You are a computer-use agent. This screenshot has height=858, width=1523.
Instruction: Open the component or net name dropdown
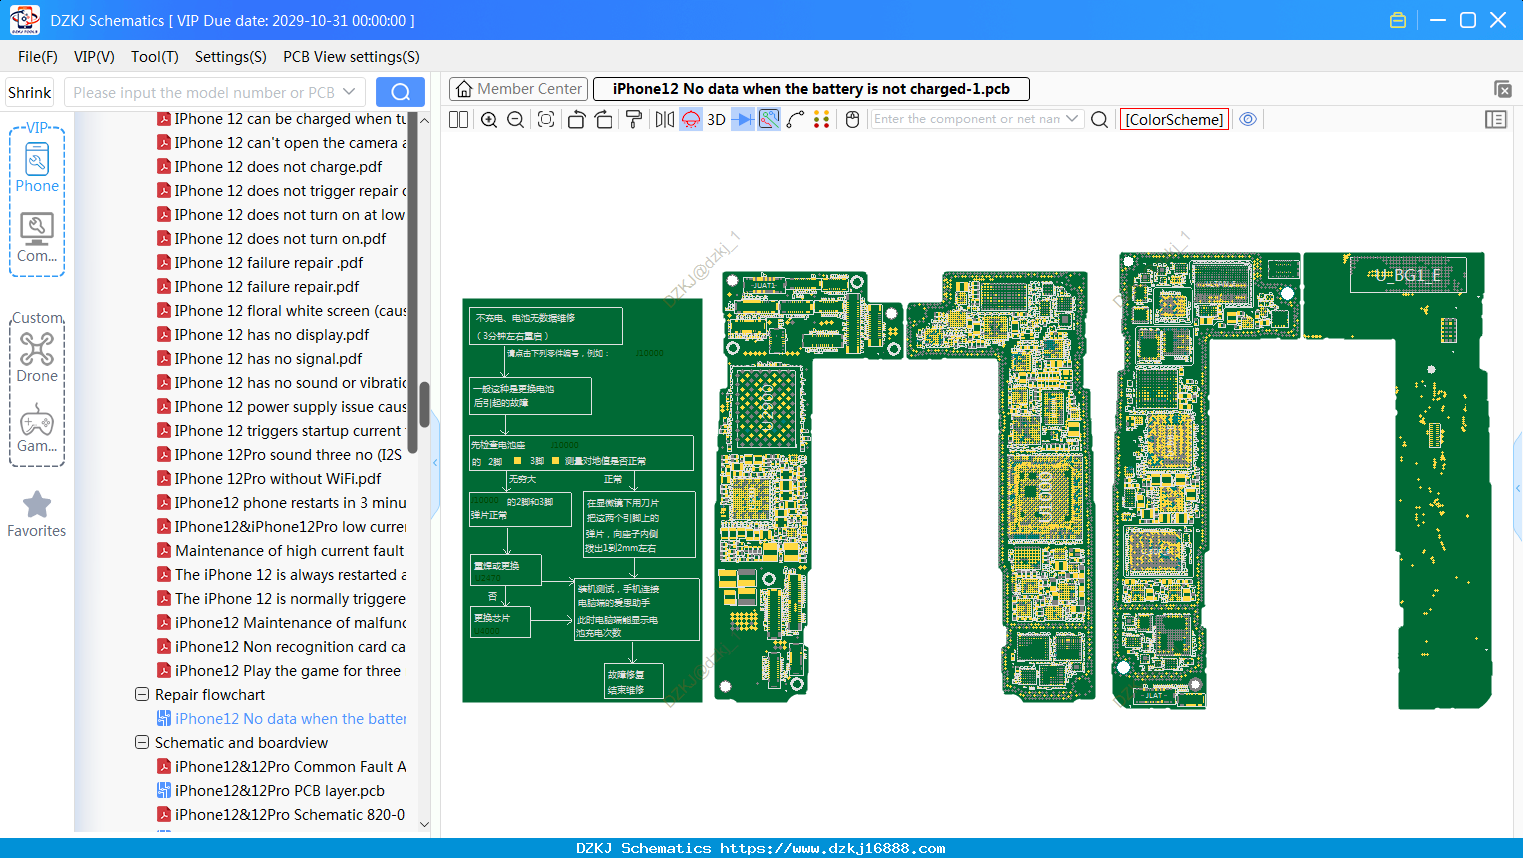(x=1072, y=118)
